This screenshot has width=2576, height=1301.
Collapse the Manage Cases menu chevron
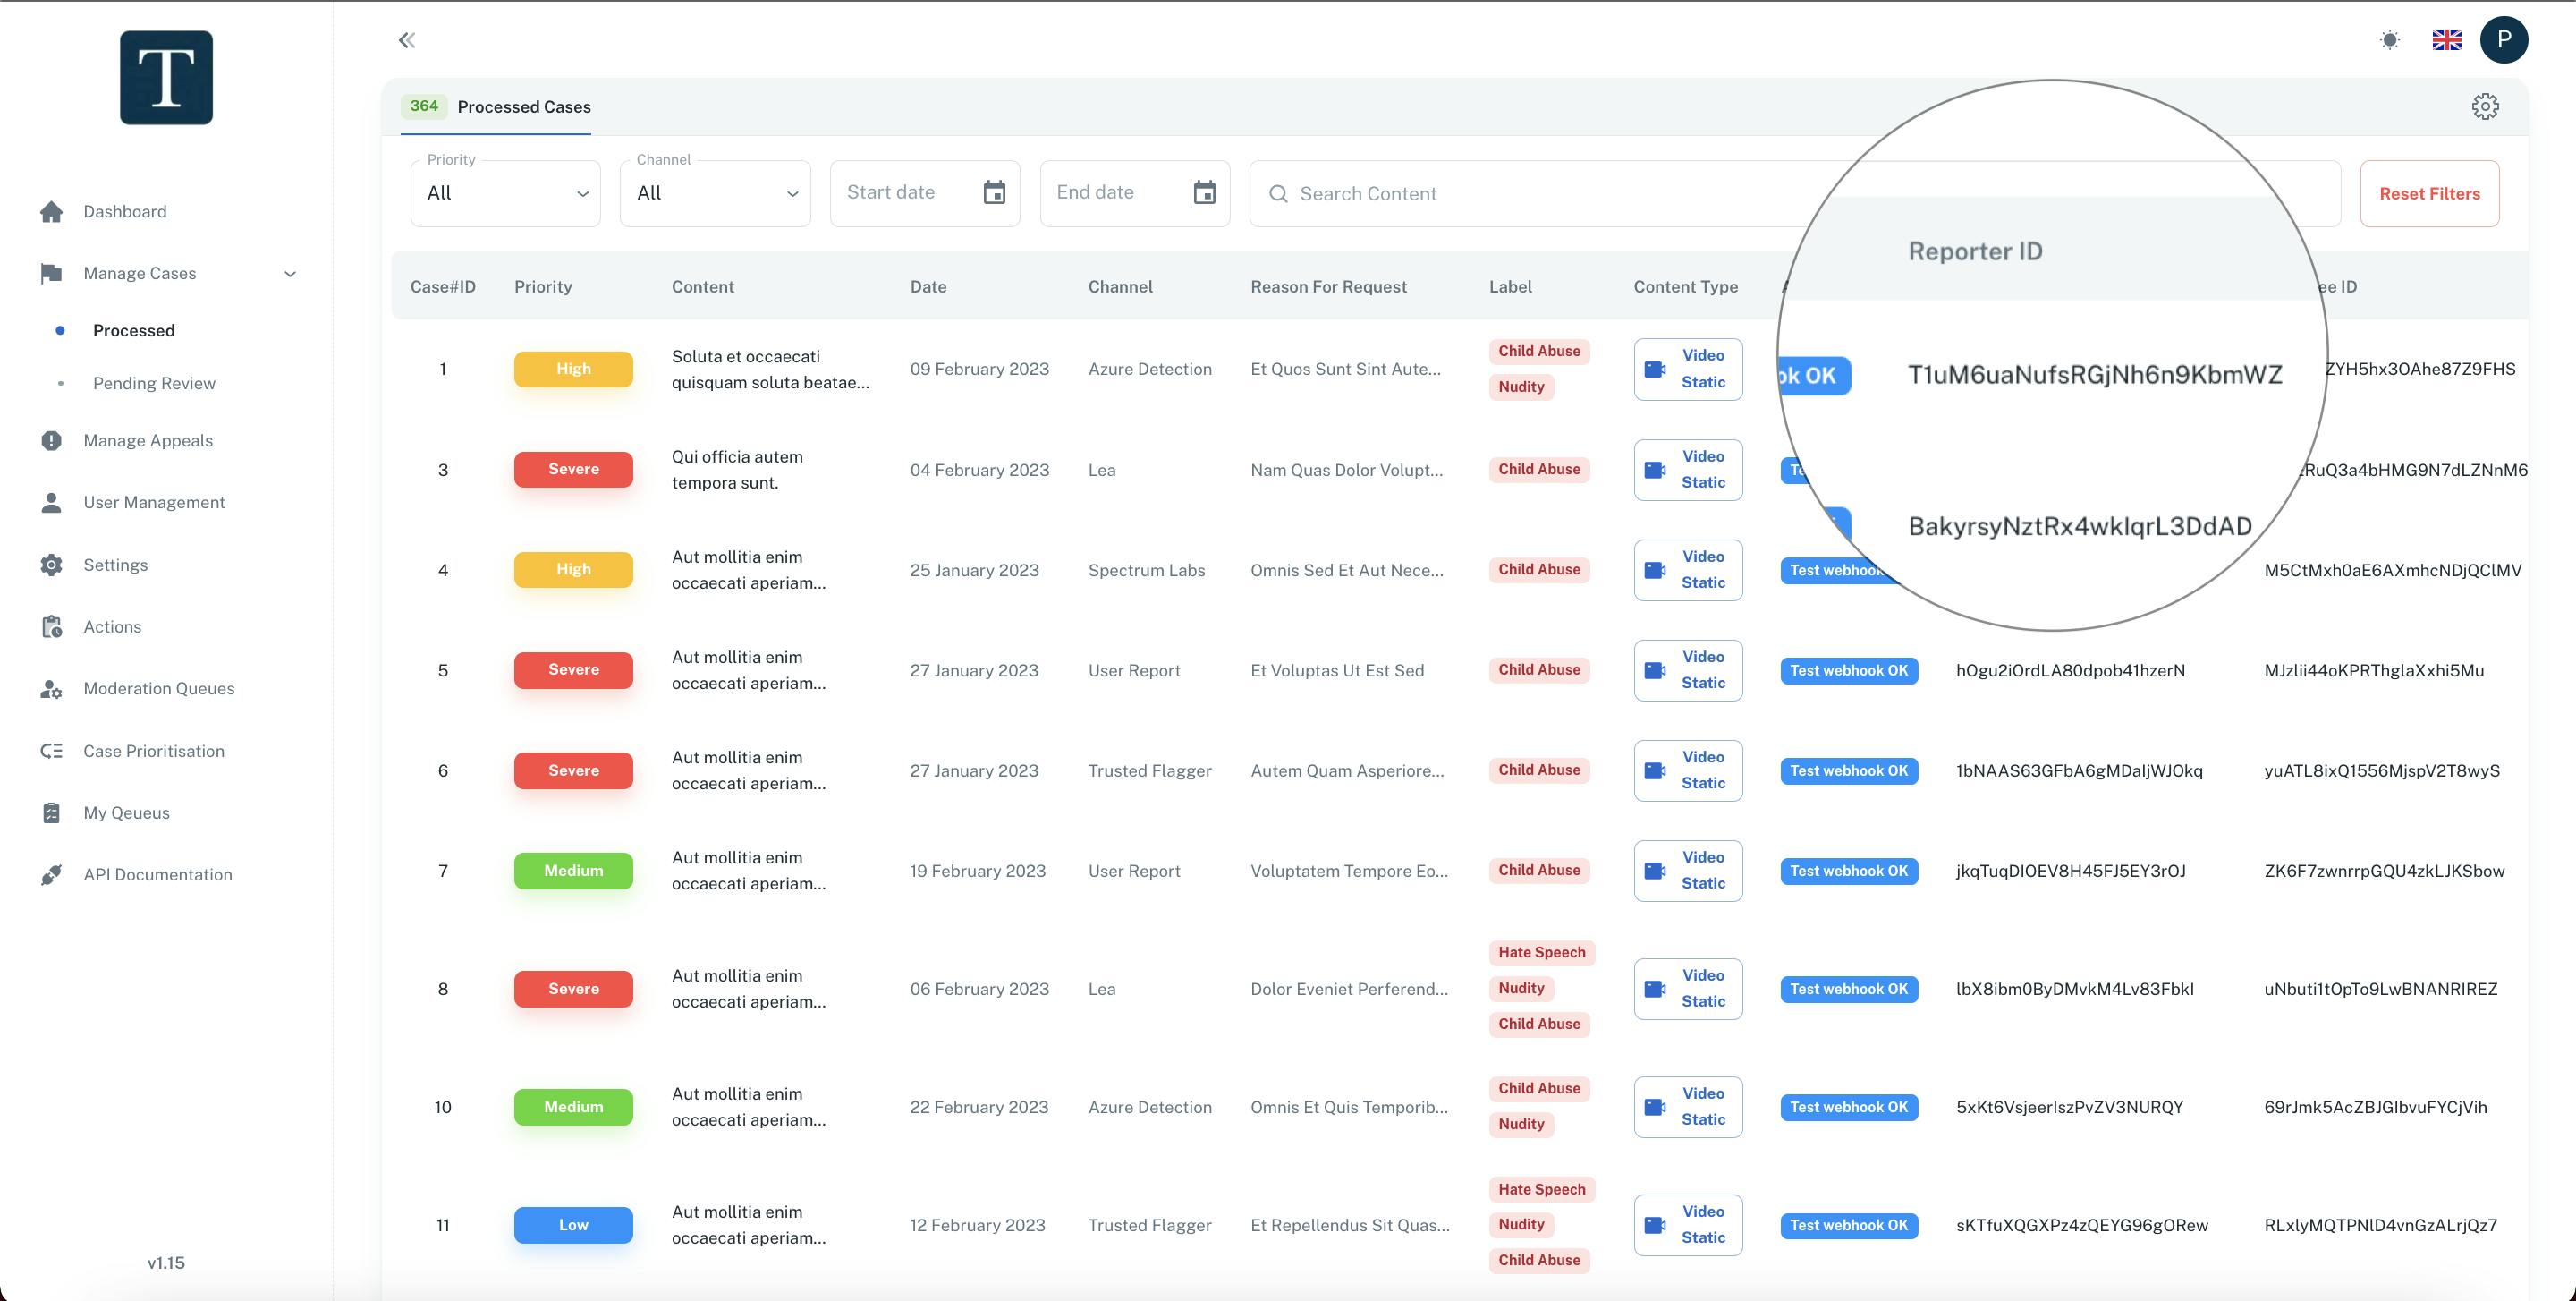click(x=290, y=274)
